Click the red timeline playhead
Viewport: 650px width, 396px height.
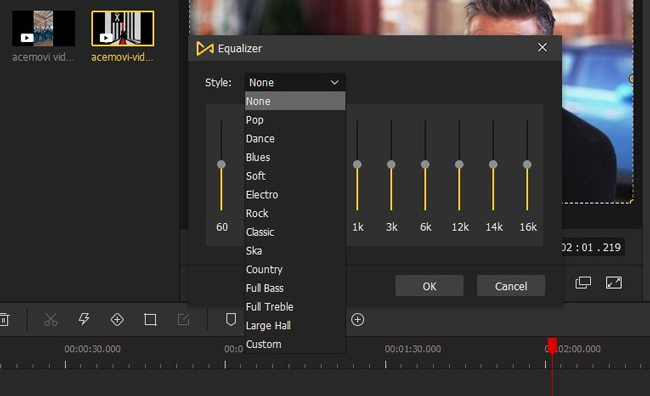[x=552, y=345]
